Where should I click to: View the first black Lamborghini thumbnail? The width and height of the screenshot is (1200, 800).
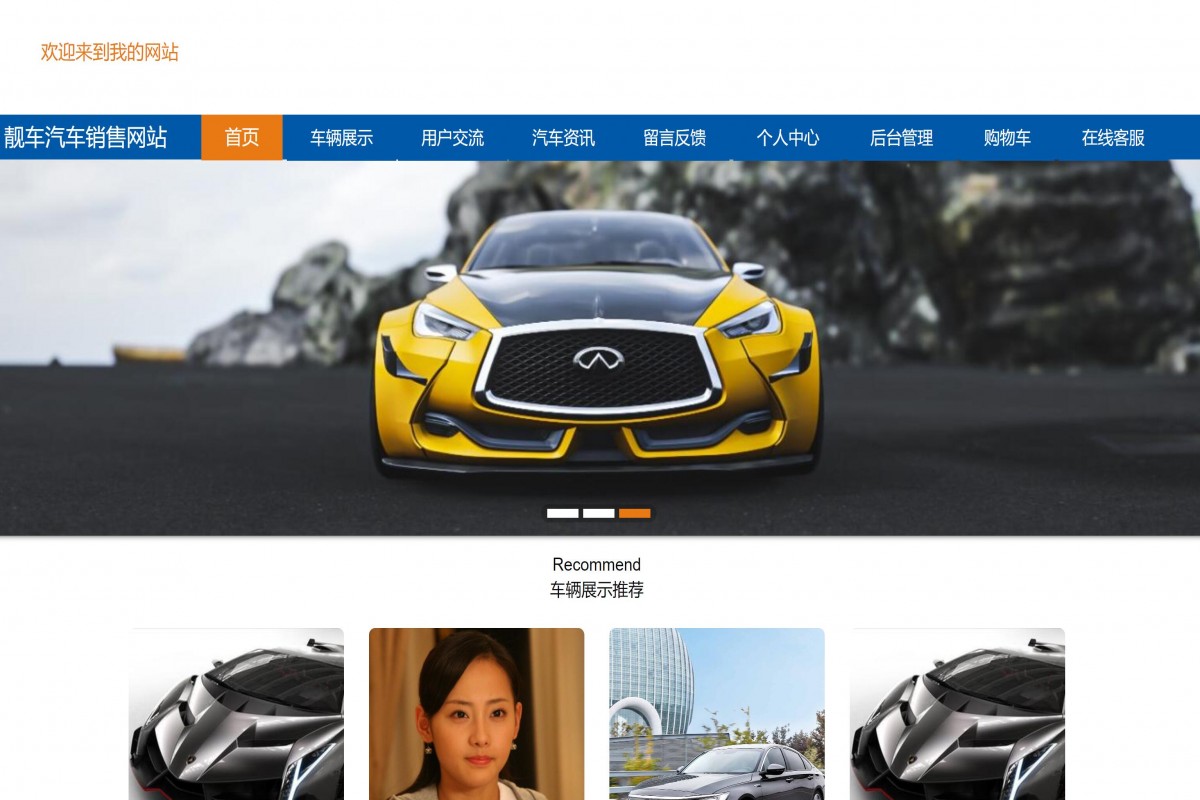pyautogui.click(x=236, y=713)
